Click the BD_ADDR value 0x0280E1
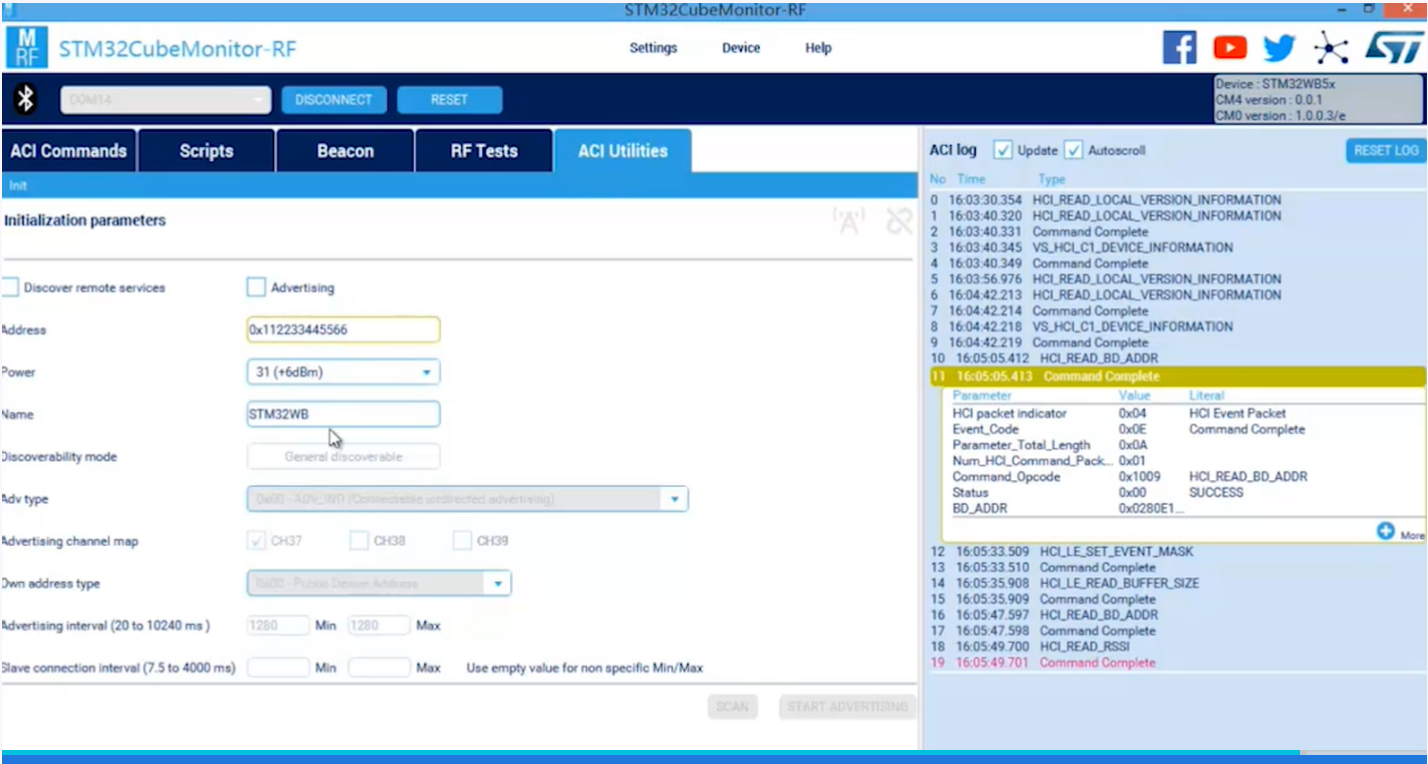The image size is (1428, 764). 1150,508
